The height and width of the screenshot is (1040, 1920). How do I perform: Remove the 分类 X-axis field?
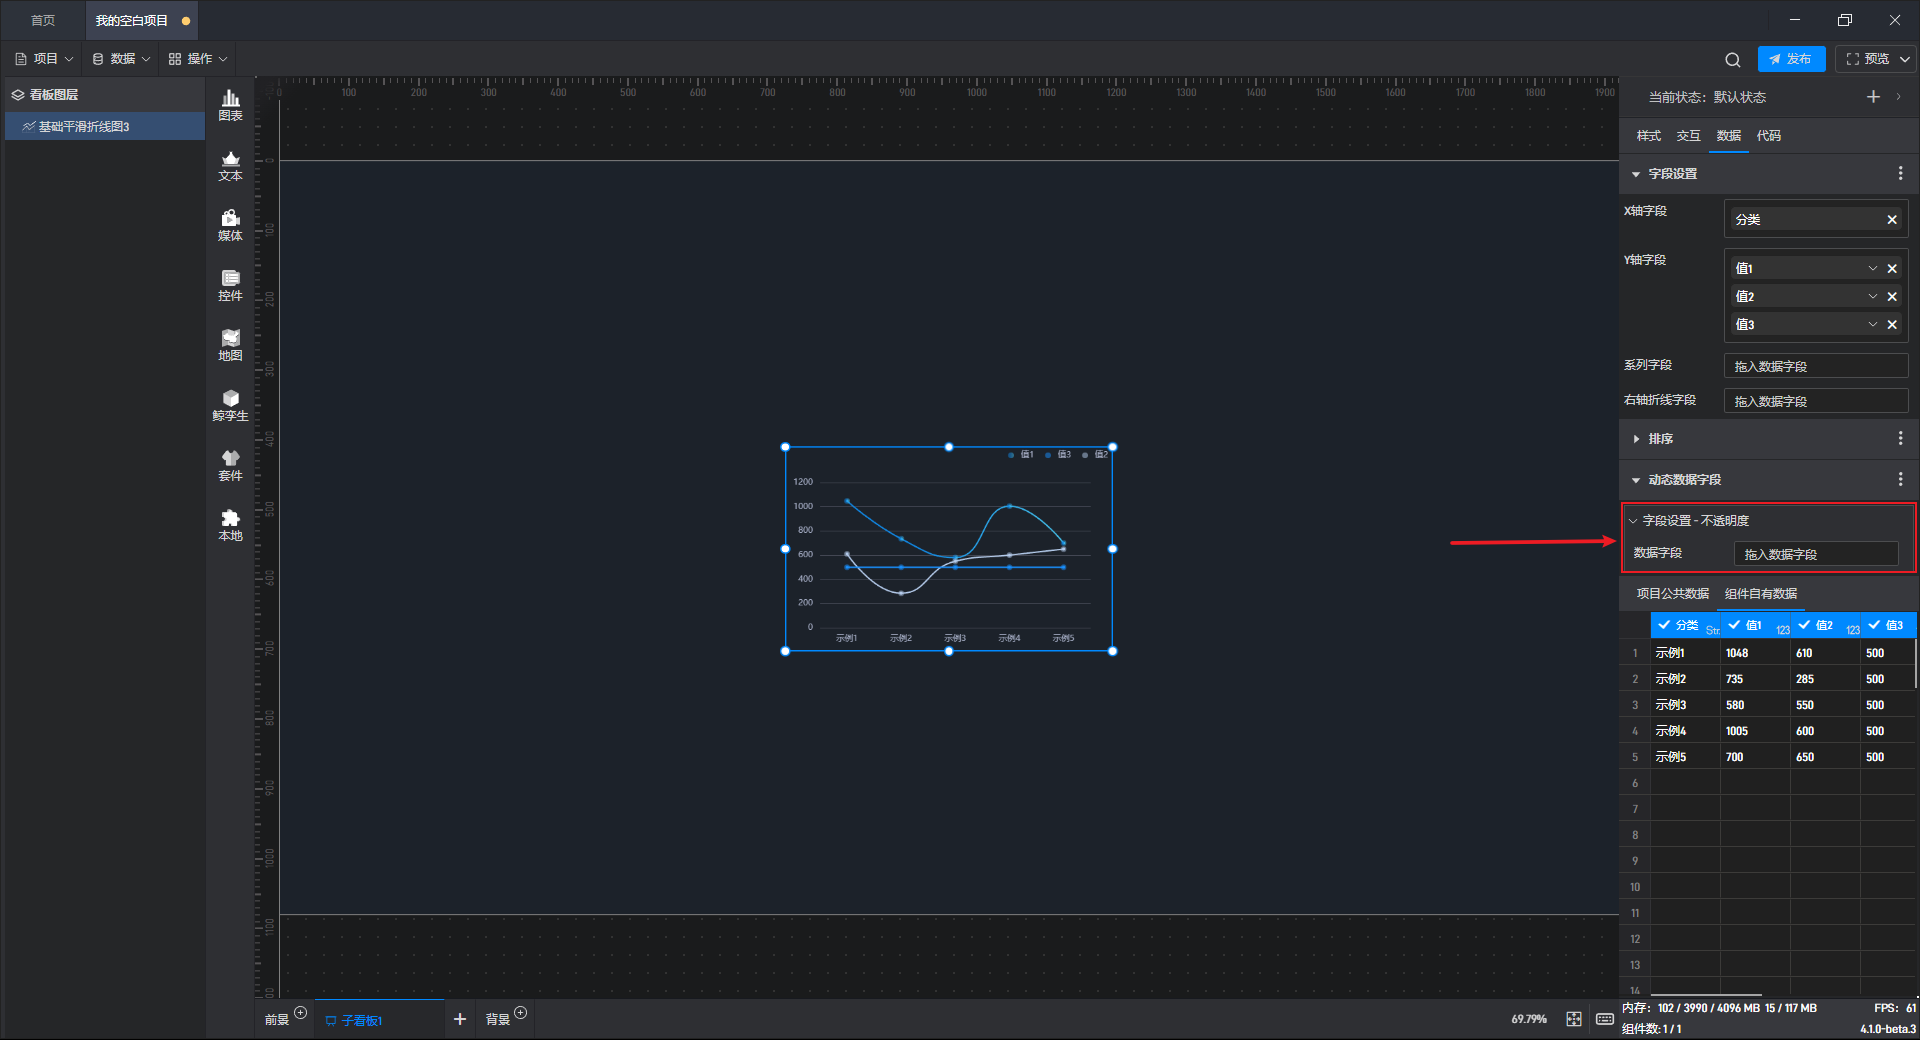click(x=1892, y=220)
